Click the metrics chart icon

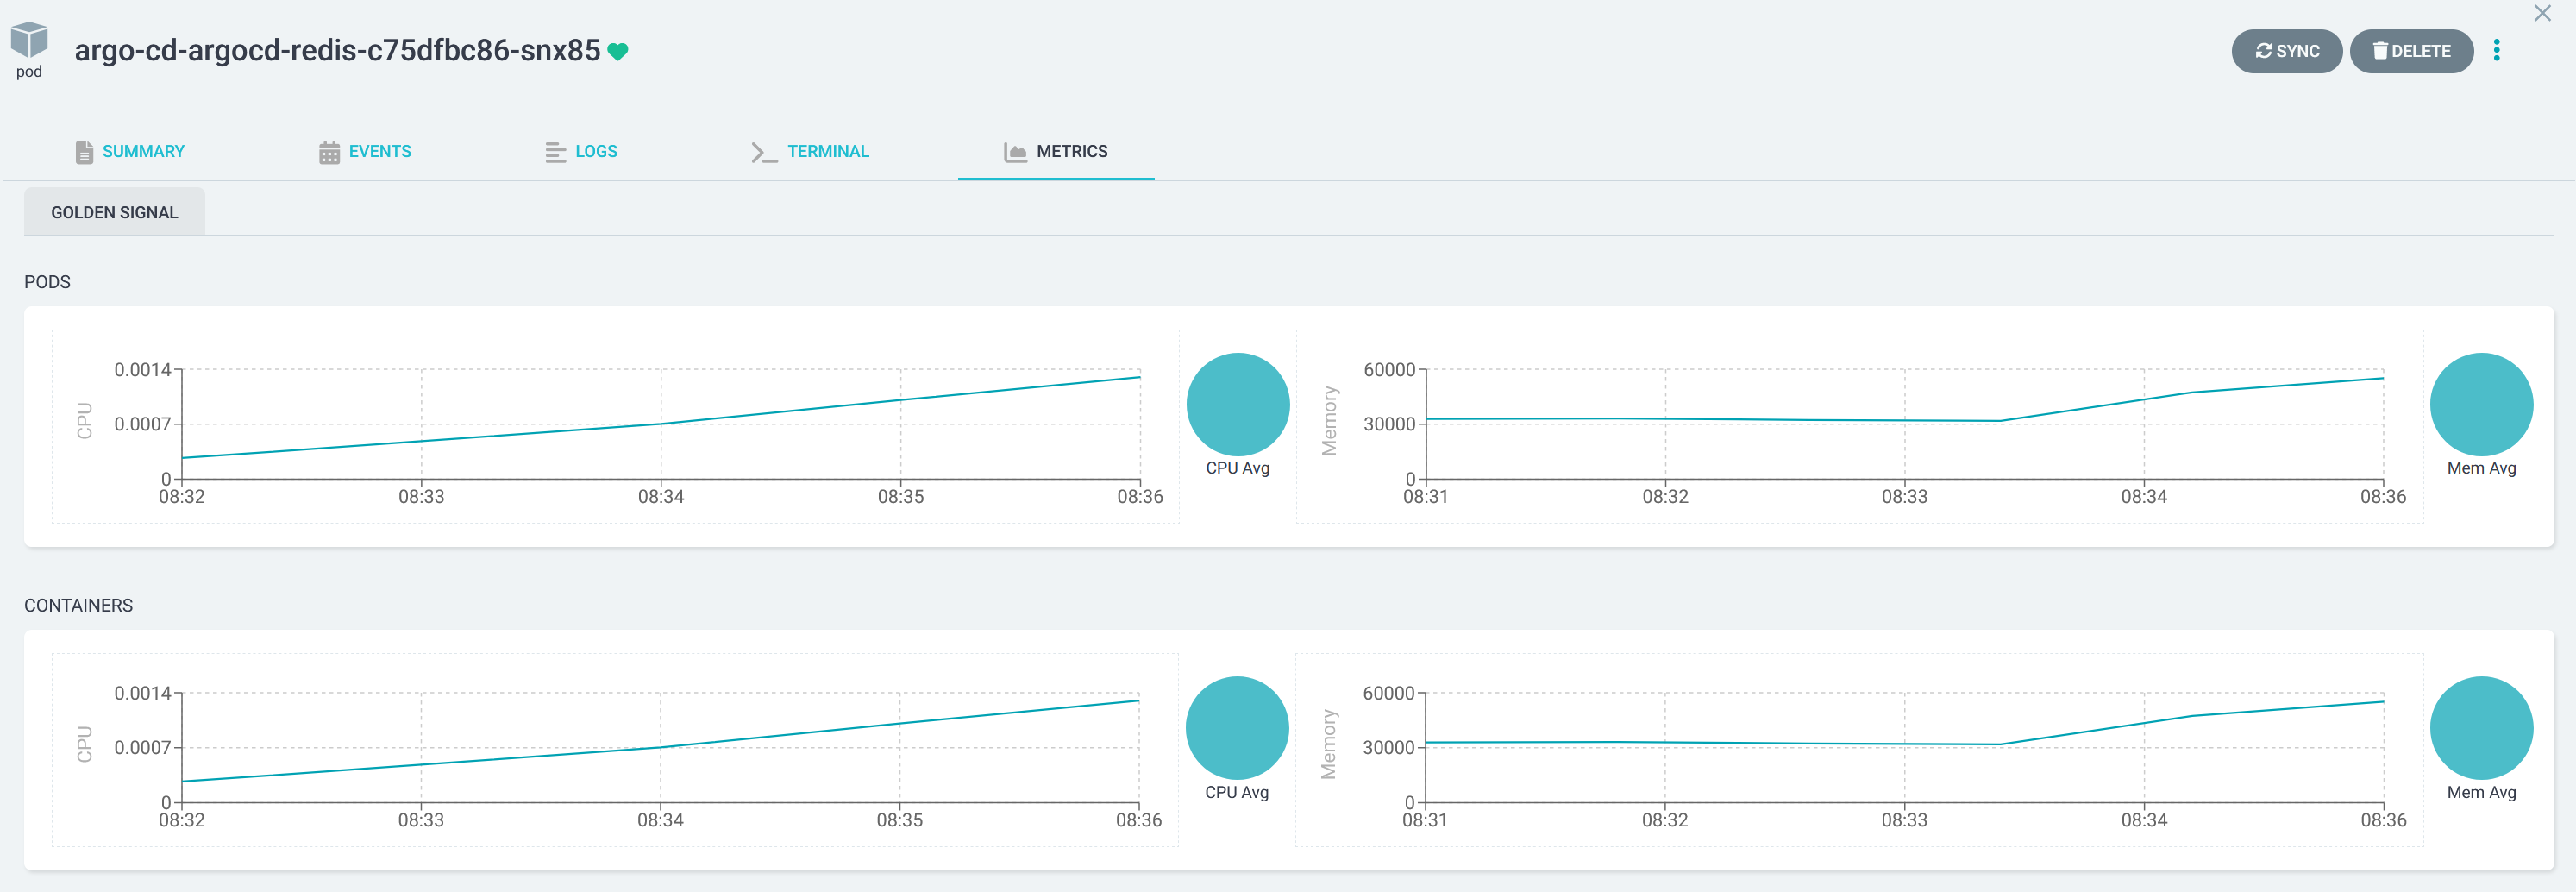1015,152
